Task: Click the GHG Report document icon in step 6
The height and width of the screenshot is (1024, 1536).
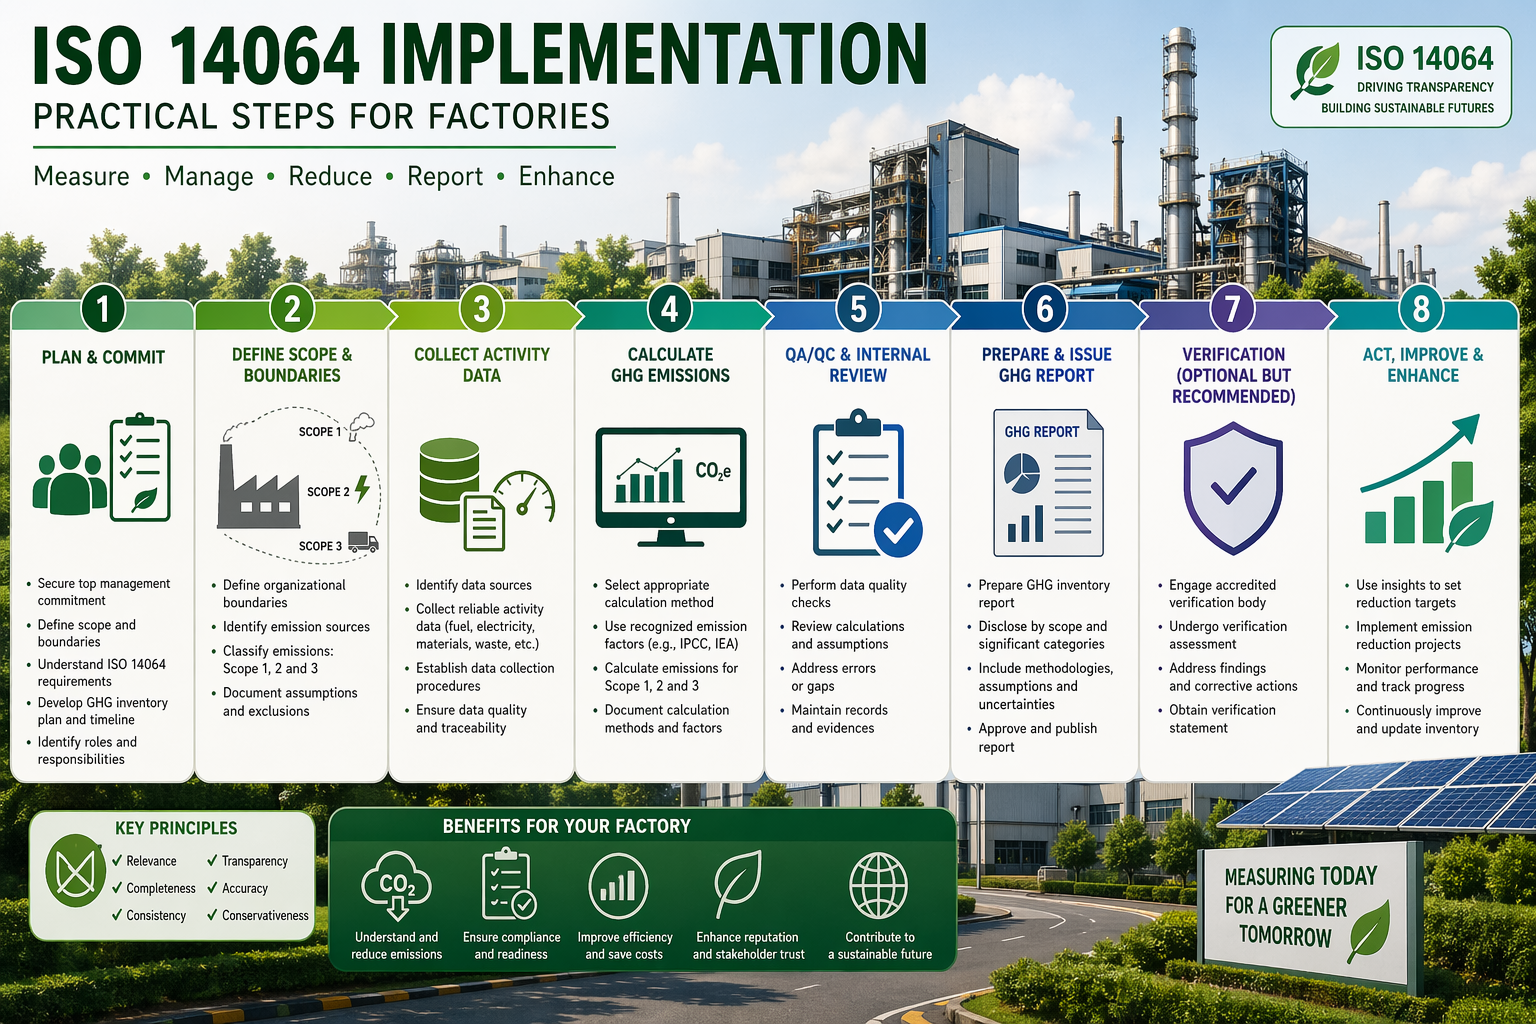Action: pyautogui.click(x=1045, y=480)
